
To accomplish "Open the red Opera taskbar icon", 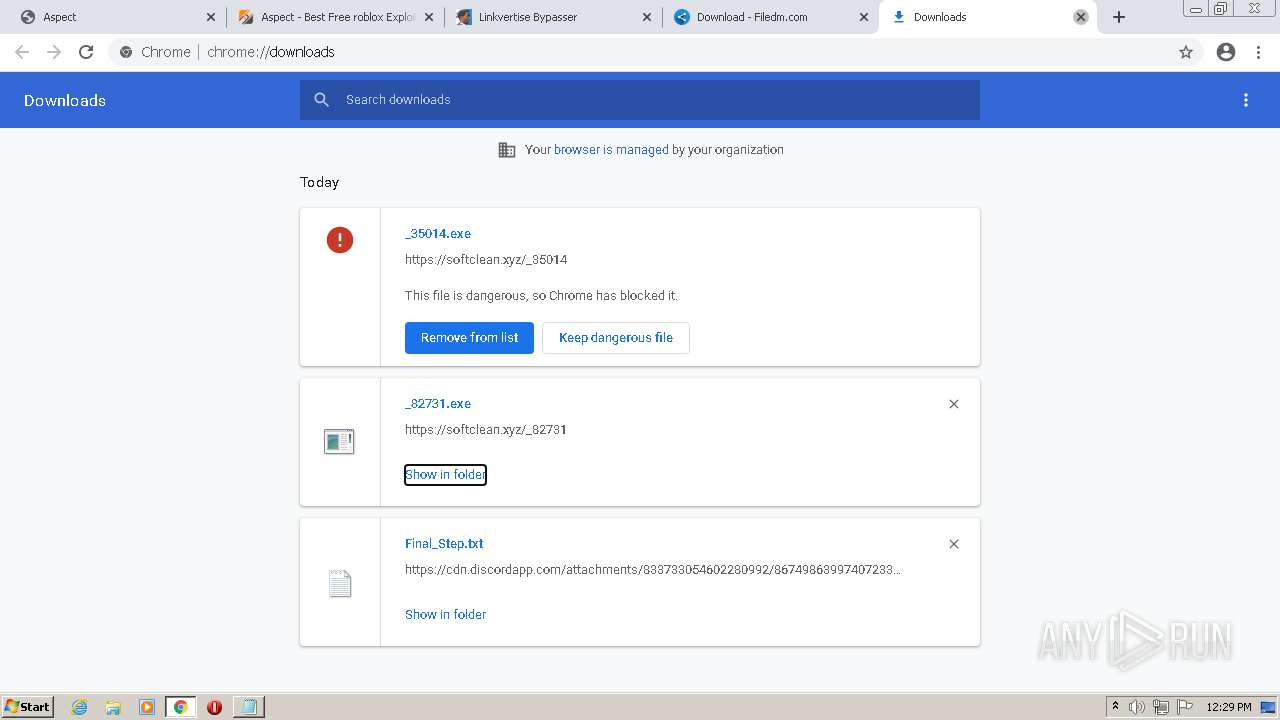I will [x=214, y=707].
